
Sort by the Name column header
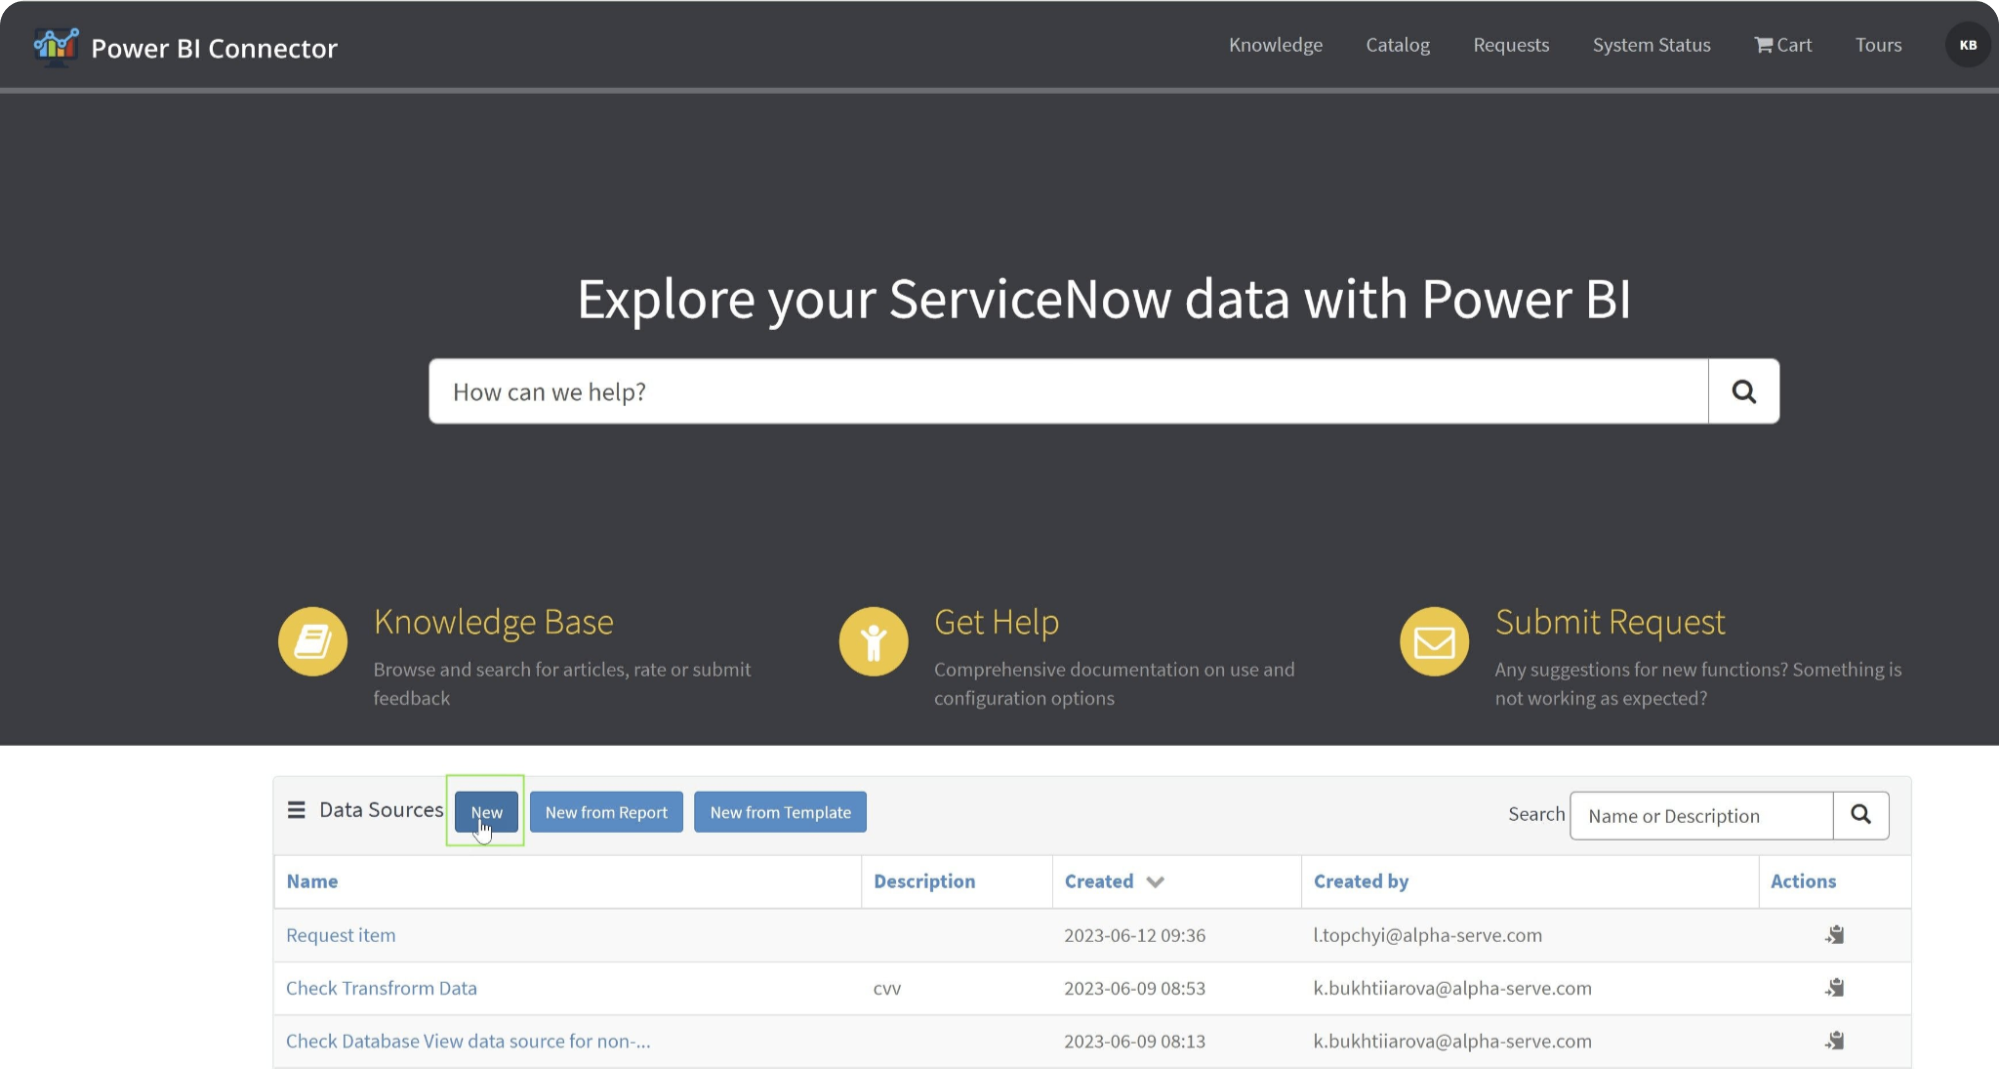pos(312,881)
